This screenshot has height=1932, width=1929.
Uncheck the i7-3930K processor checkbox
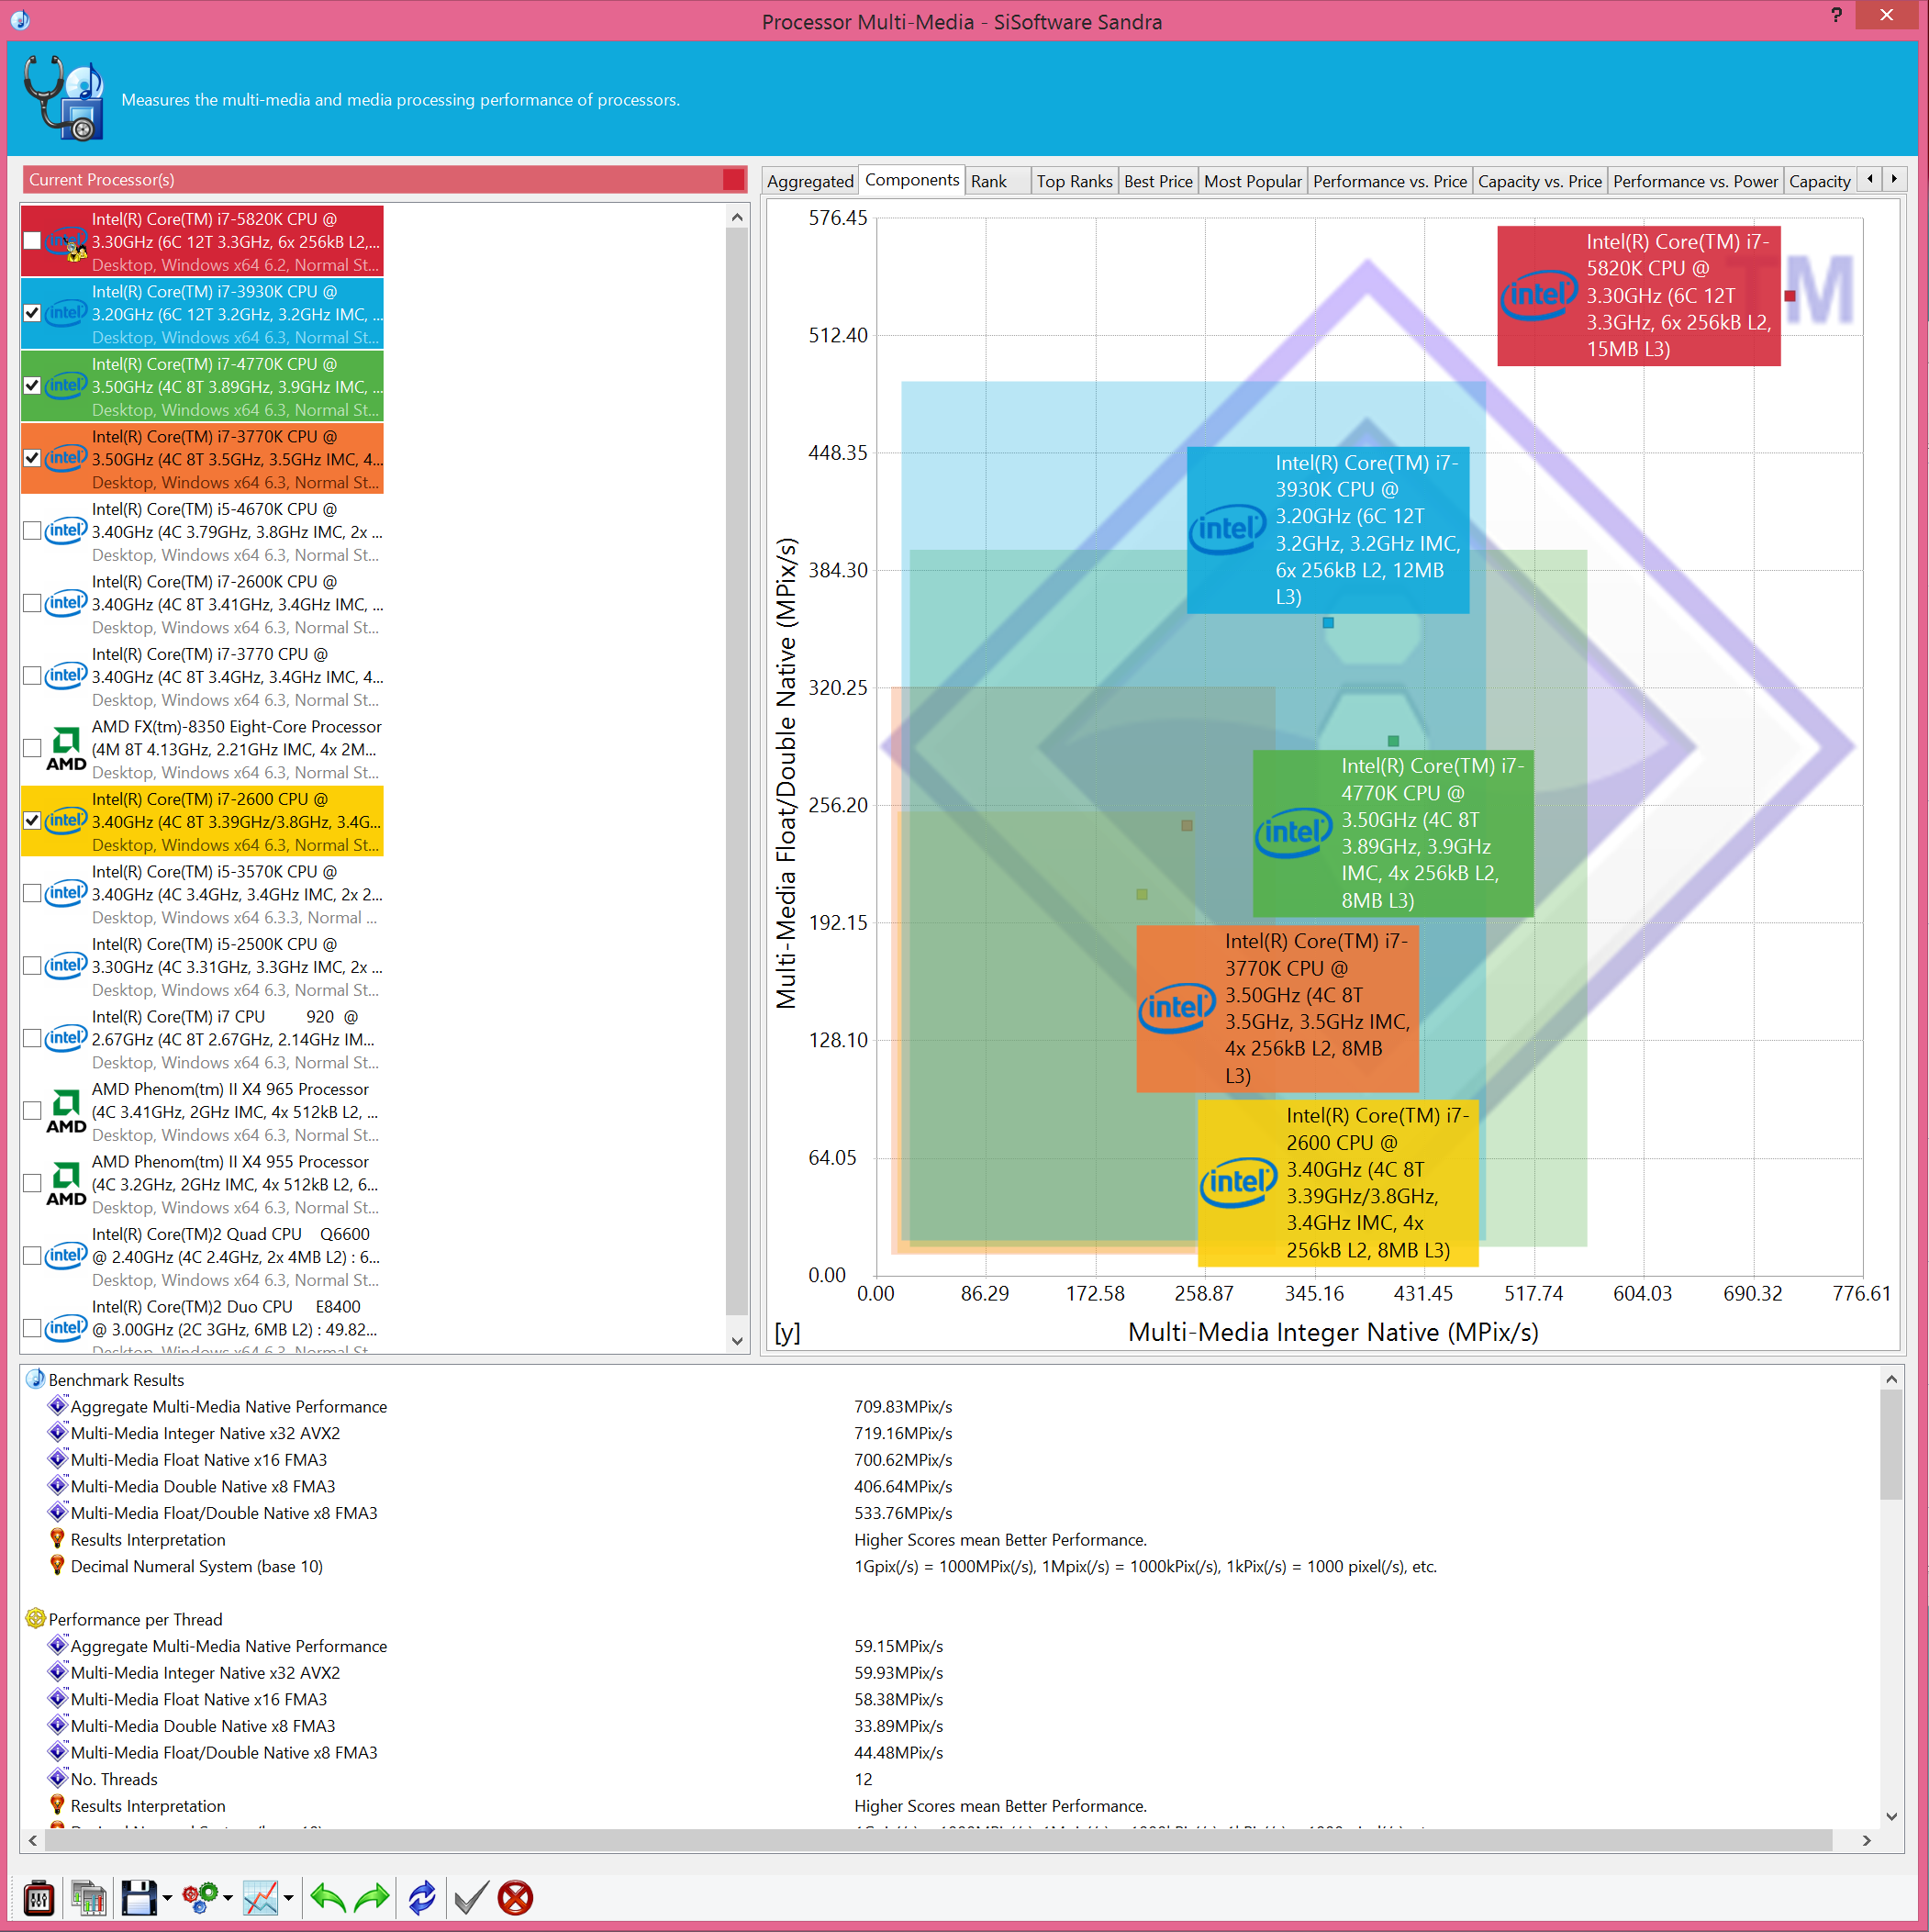click(x=32, y=313)
